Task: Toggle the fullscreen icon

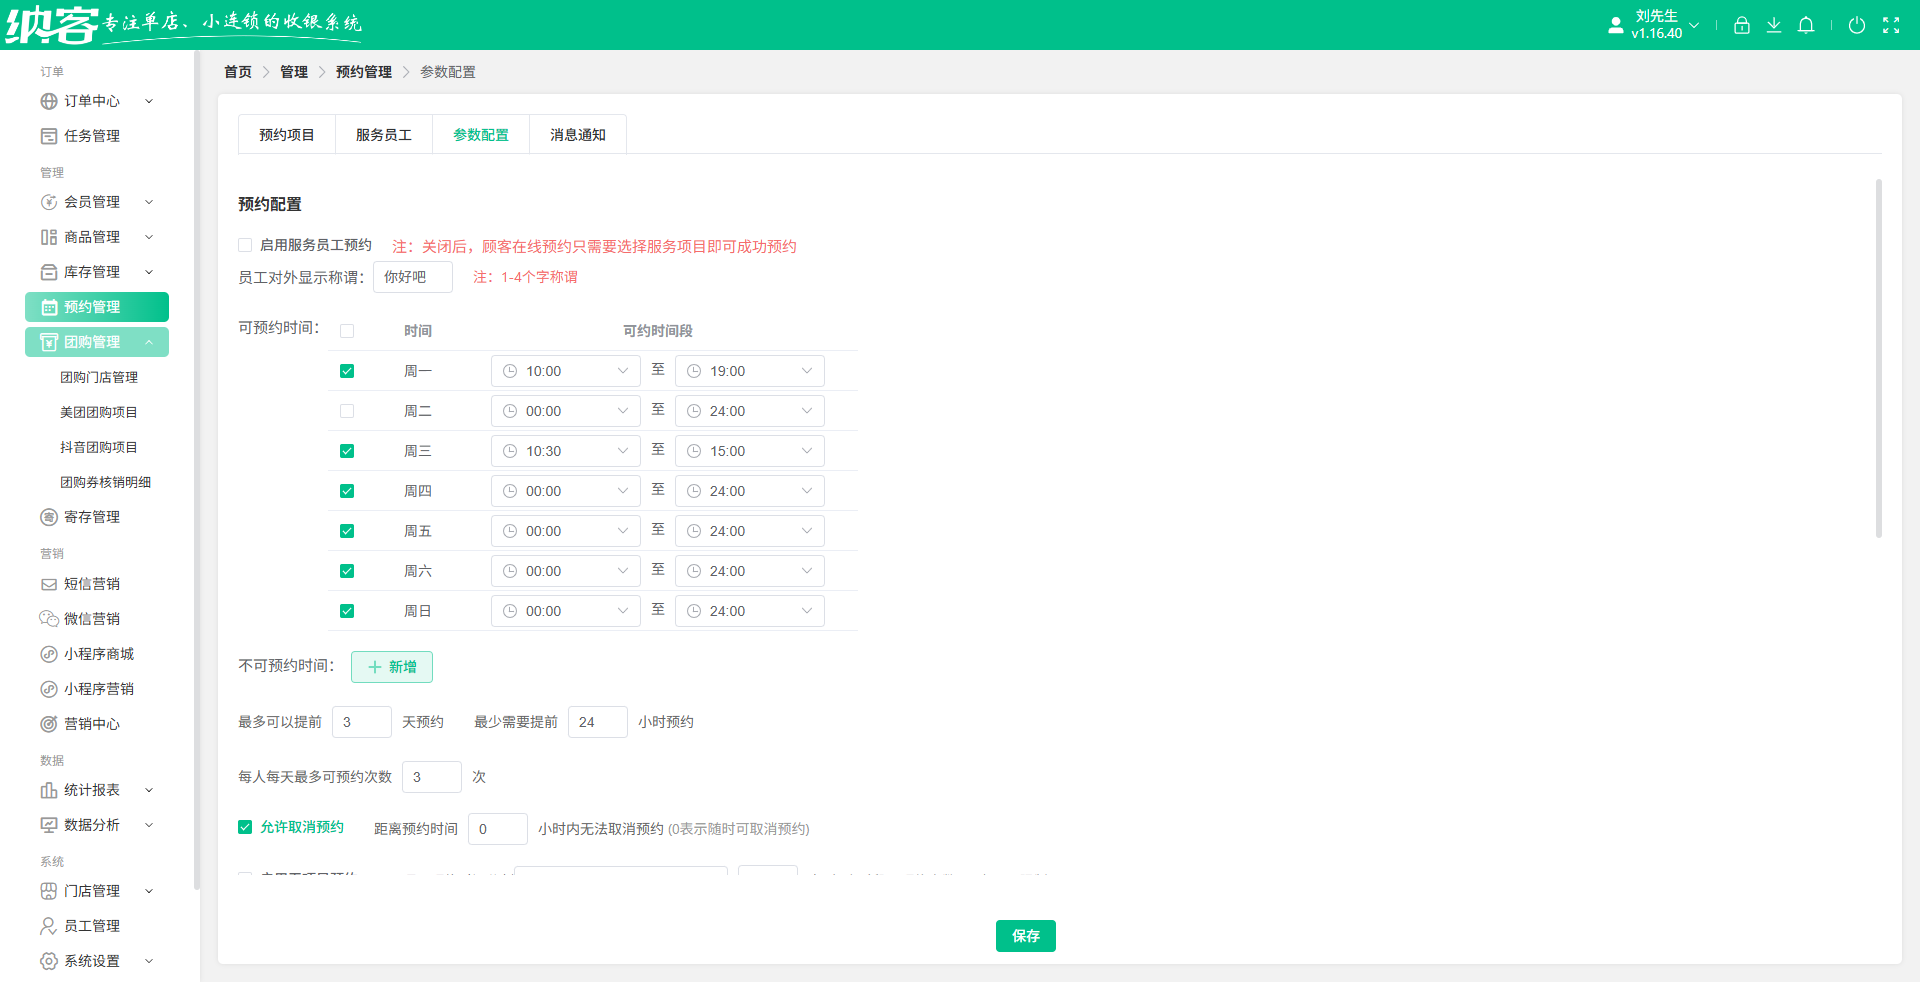Action: click(x=1891, y=25)
